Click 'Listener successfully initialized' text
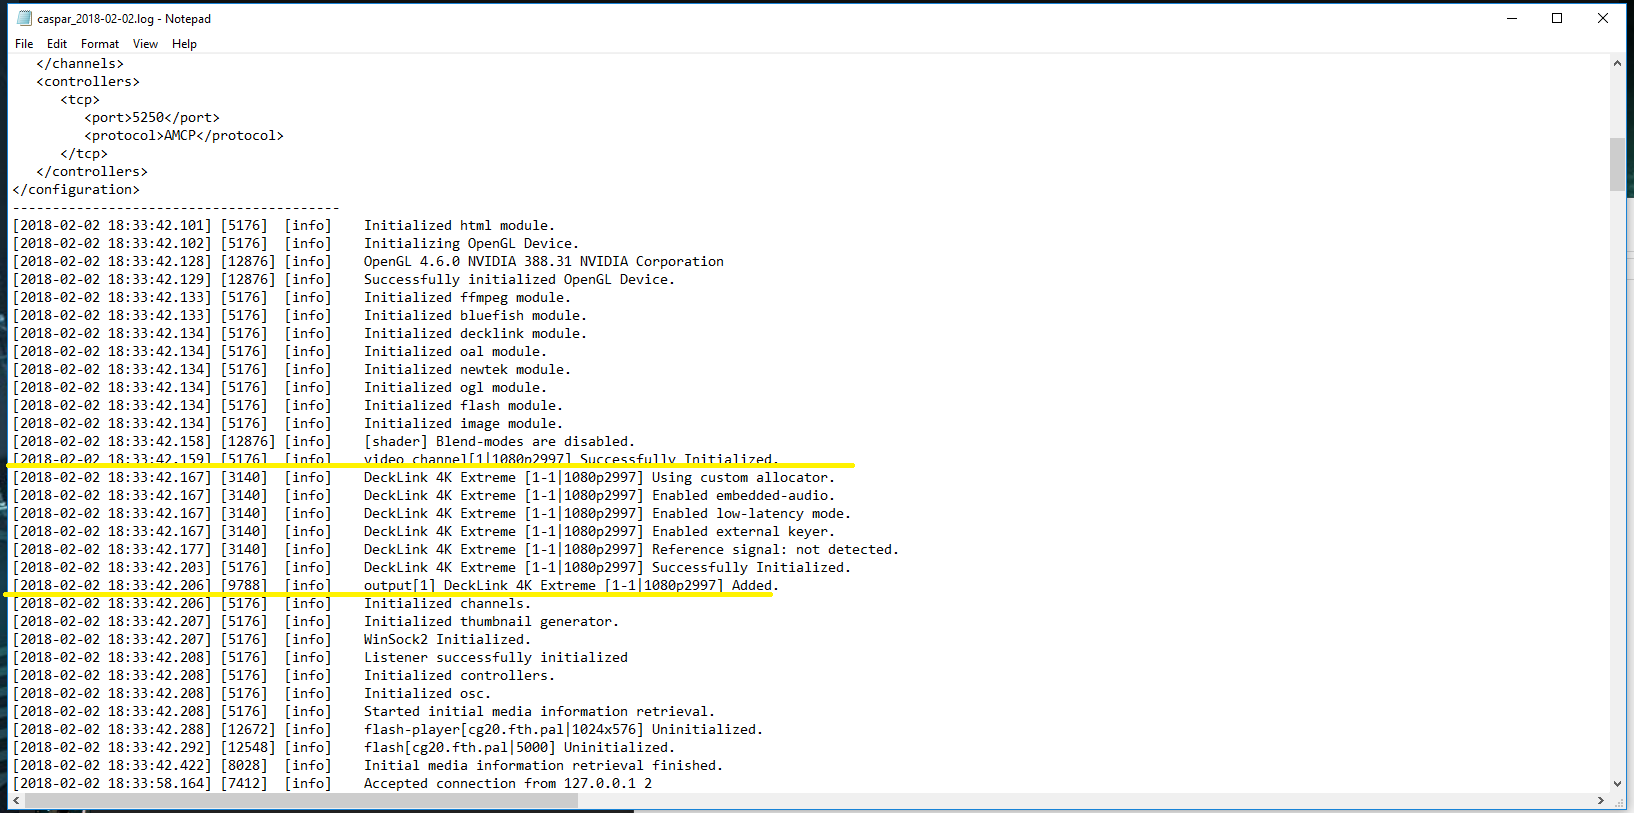 point(496,658)
